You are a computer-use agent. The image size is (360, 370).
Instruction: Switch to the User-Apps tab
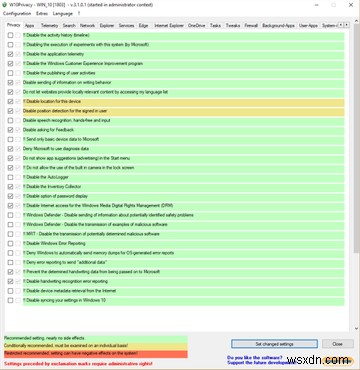point(308,26)
